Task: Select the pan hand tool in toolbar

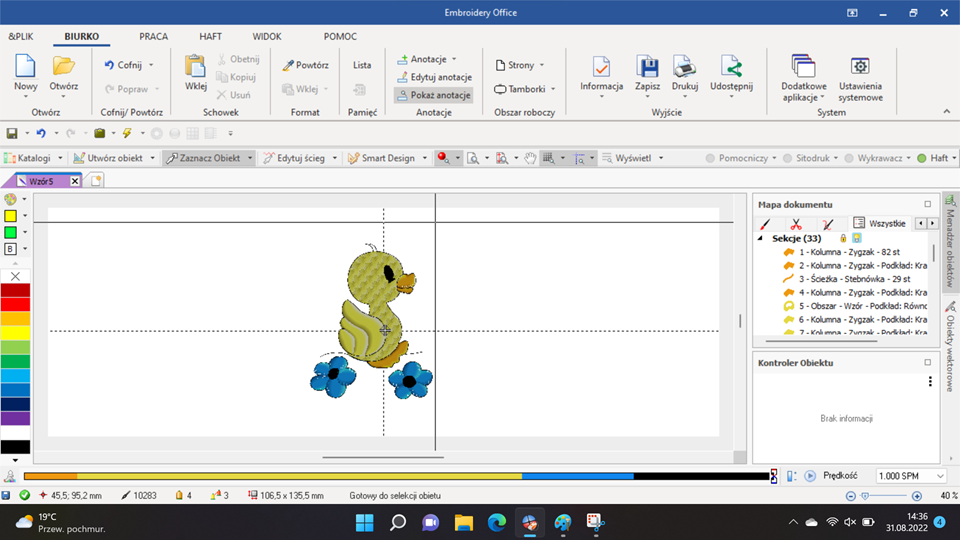Action: pyautogui.click(x=531, y=158)
